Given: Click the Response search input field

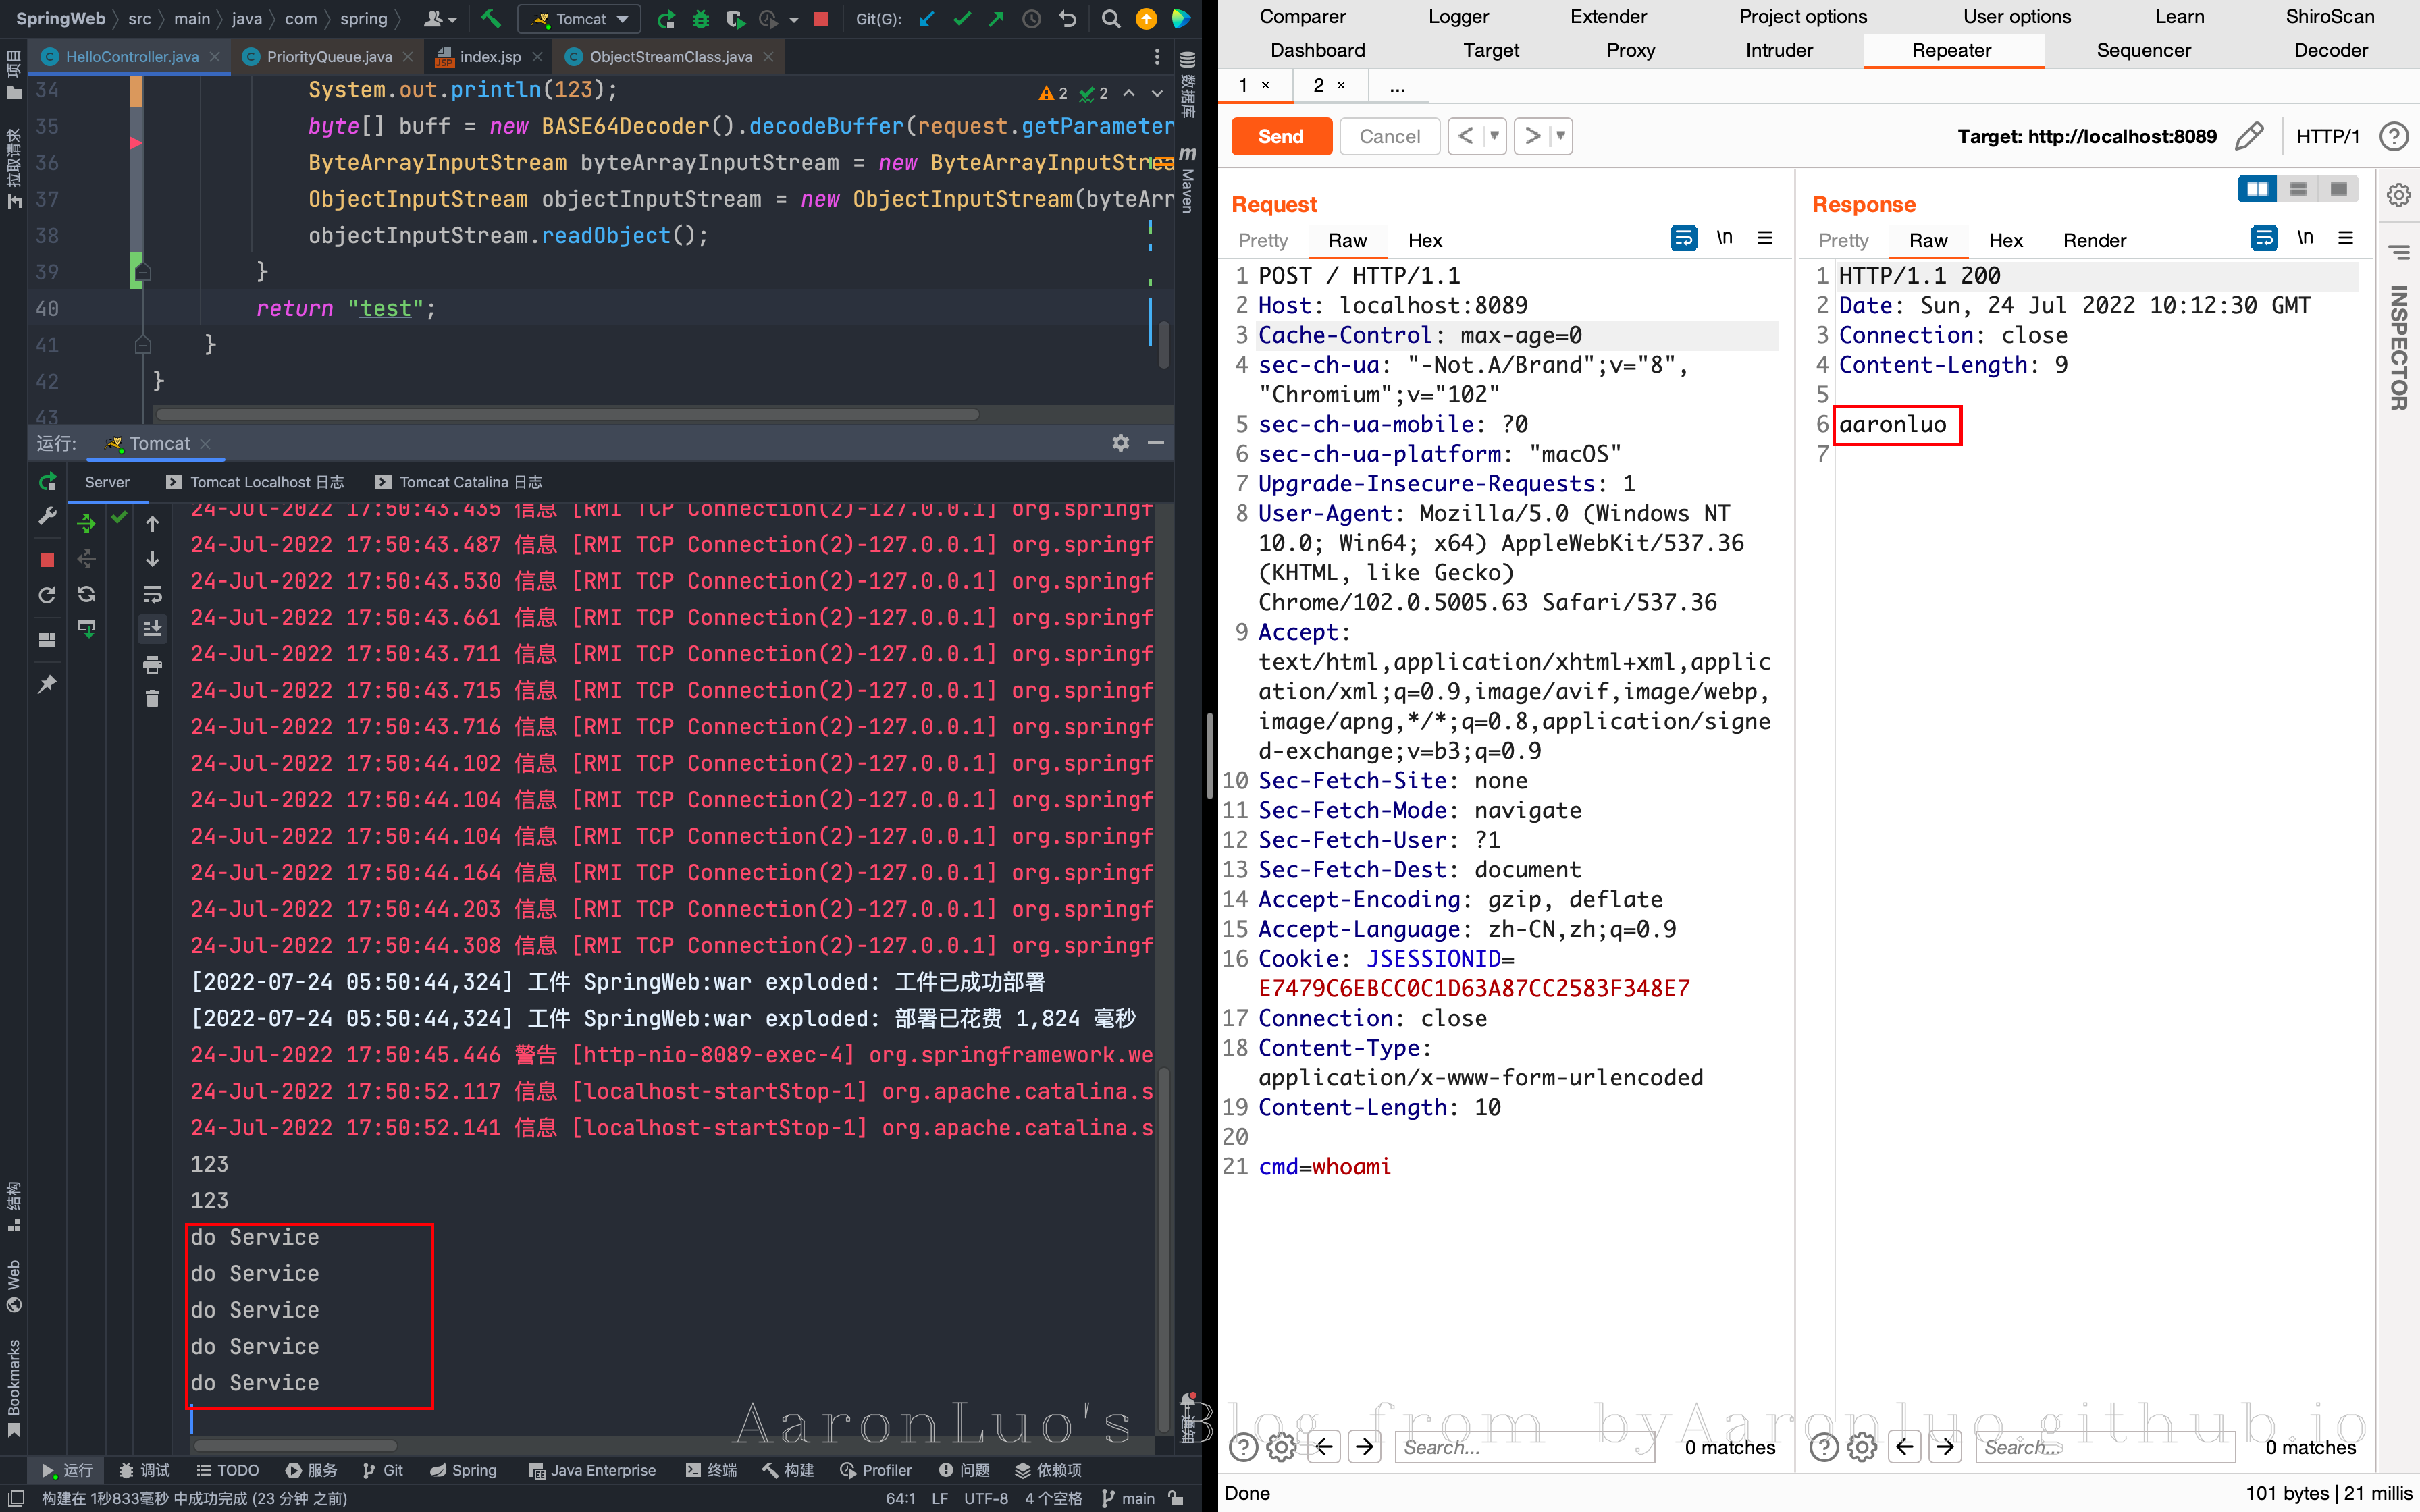Looking at the screenshot, I should [2105, 1447].
